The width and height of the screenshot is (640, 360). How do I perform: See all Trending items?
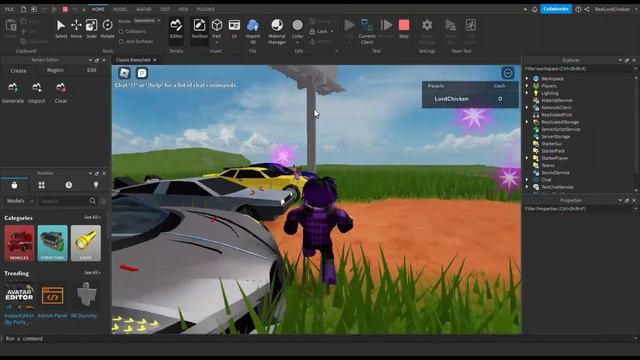tap(92, 273)
